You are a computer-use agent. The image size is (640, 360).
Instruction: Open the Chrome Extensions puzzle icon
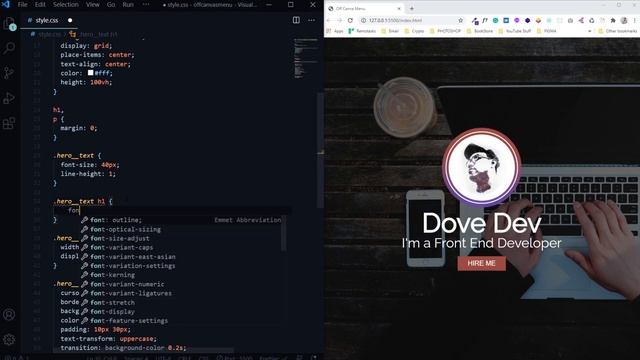[613, 20]
